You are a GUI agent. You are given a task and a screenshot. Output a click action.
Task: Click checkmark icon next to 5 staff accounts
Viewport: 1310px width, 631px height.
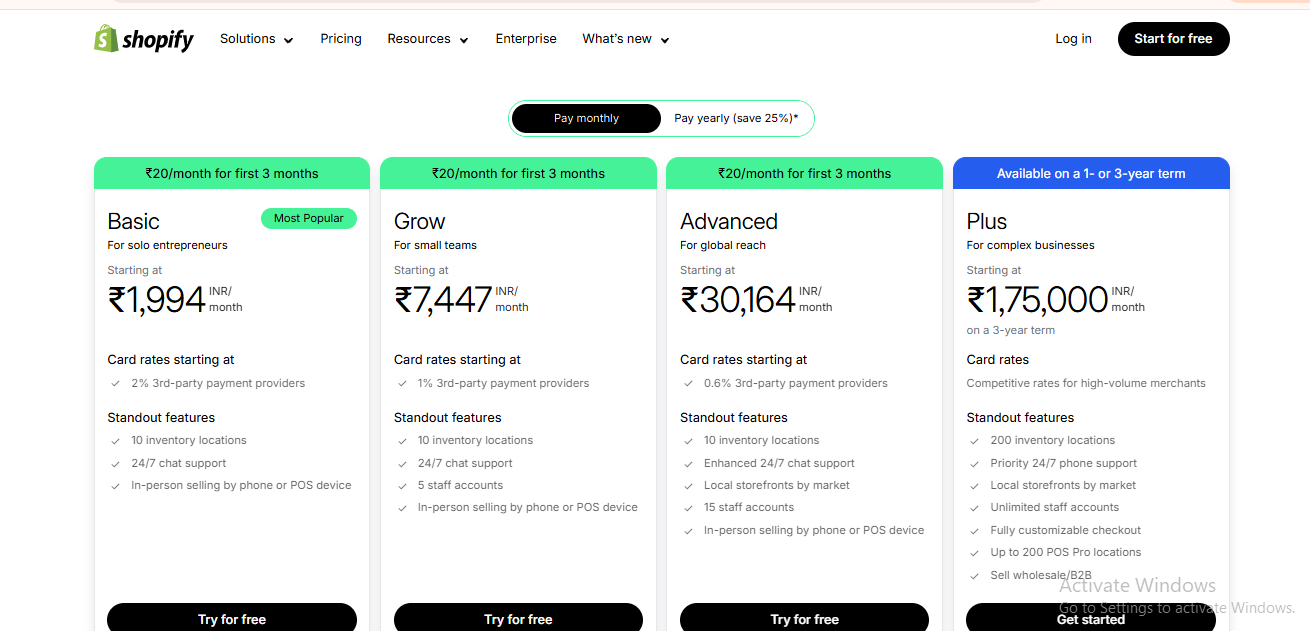(402, 485)
